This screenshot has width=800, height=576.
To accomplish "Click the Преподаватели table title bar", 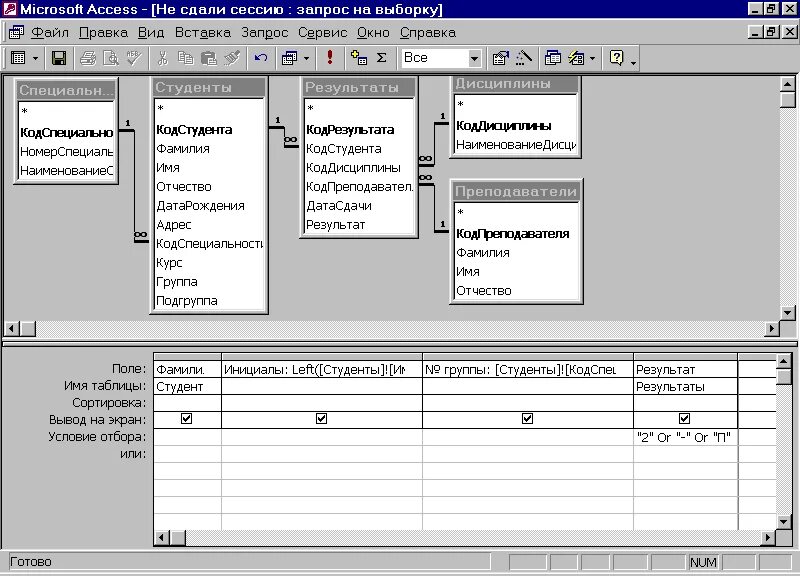I will 516,191.
